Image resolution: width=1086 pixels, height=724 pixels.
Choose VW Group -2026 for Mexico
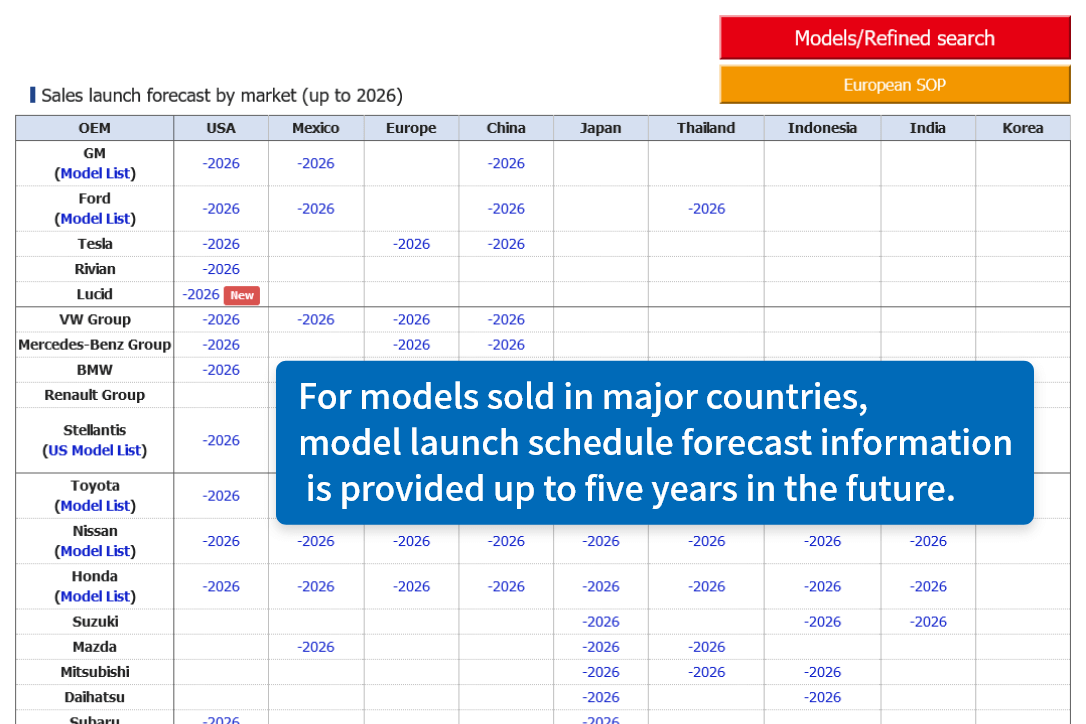click(316, 319)
